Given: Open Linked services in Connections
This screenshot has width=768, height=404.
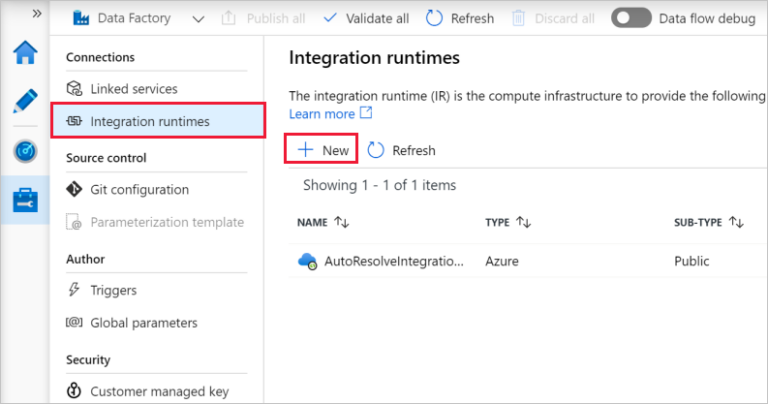Looking at the screenshot, I should (x=133, y=89).
